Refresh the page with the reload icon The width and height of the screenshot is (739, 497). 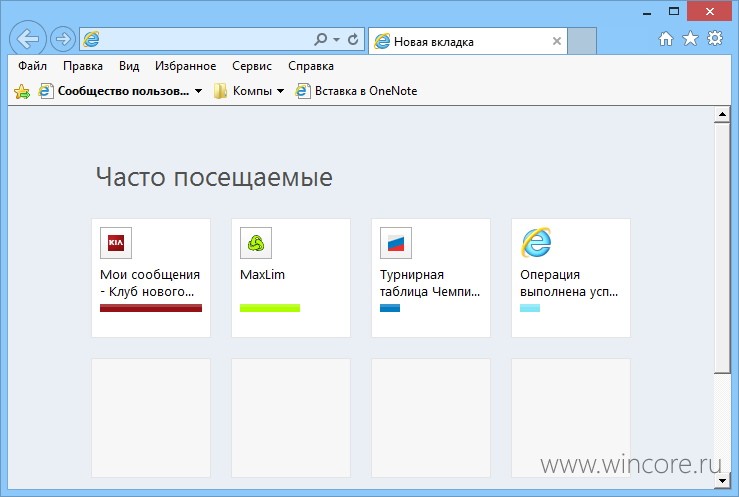(353, 39)
